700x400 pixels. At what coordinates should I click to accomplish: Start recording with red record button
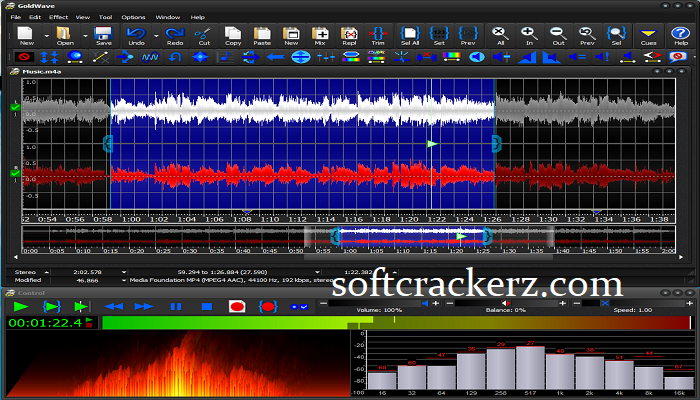click(x=237, y=307)
